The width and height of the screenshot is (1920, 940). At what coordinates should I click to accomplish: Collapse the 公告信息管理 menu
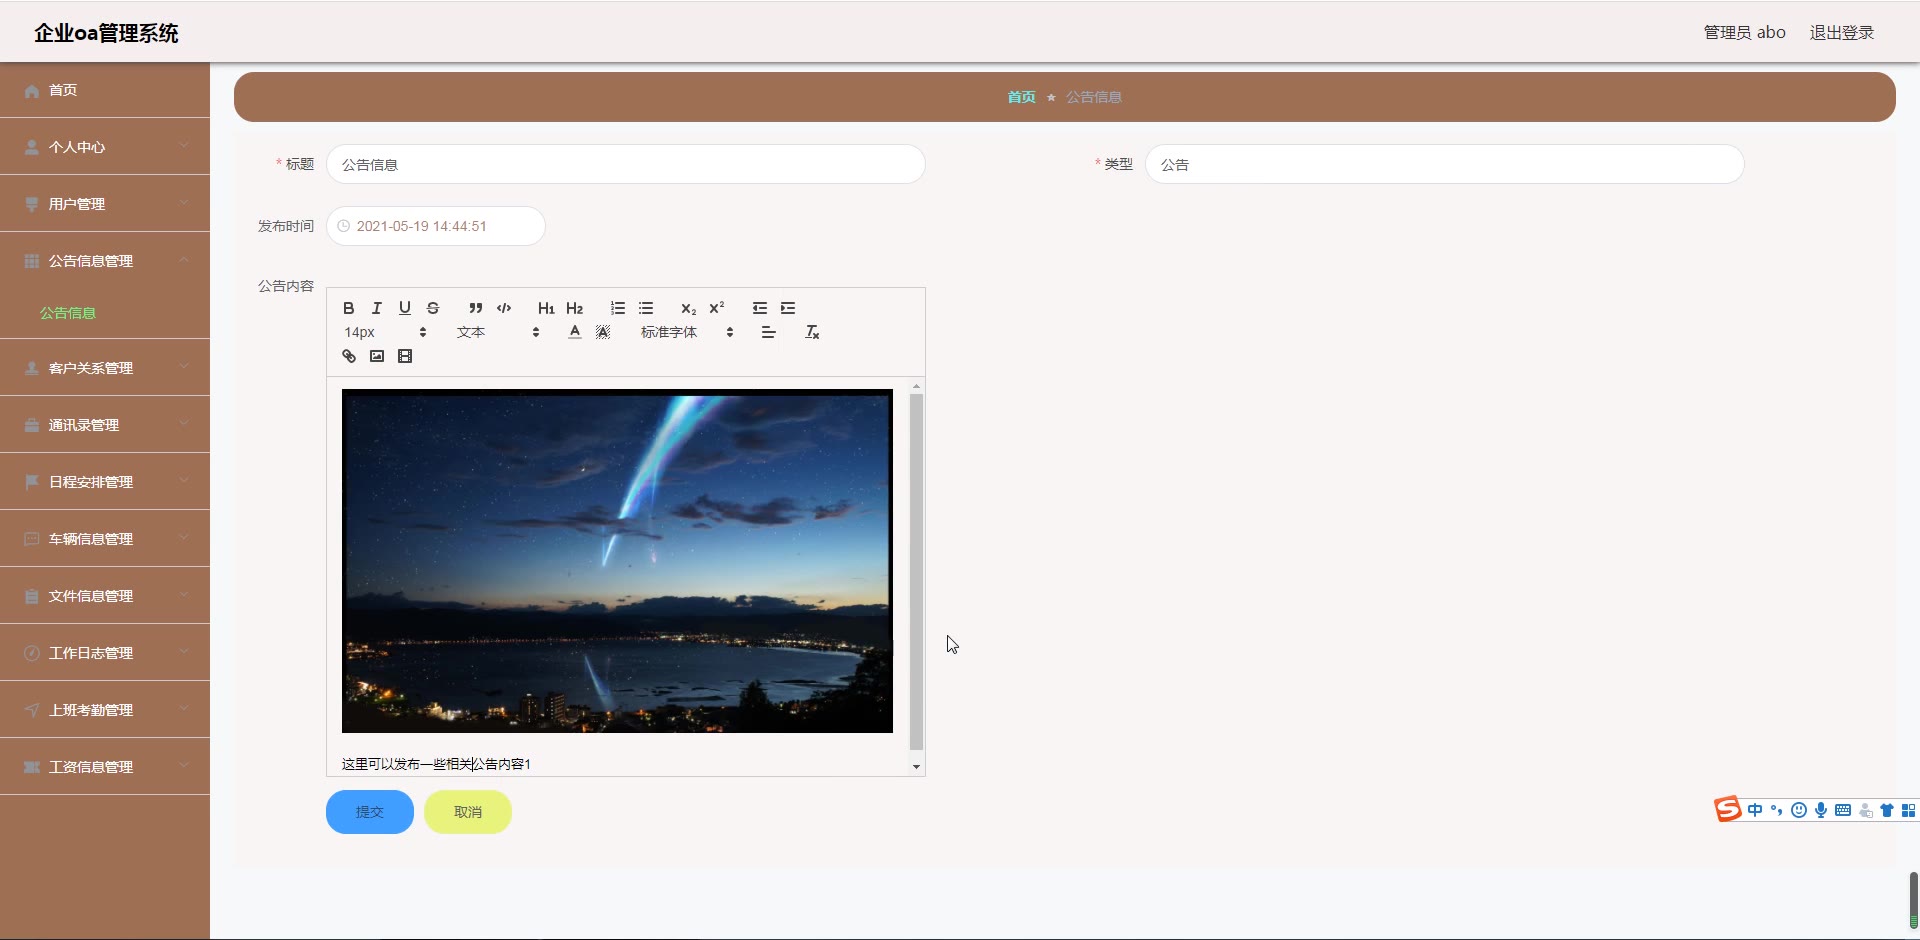click(x=105, y=261)
